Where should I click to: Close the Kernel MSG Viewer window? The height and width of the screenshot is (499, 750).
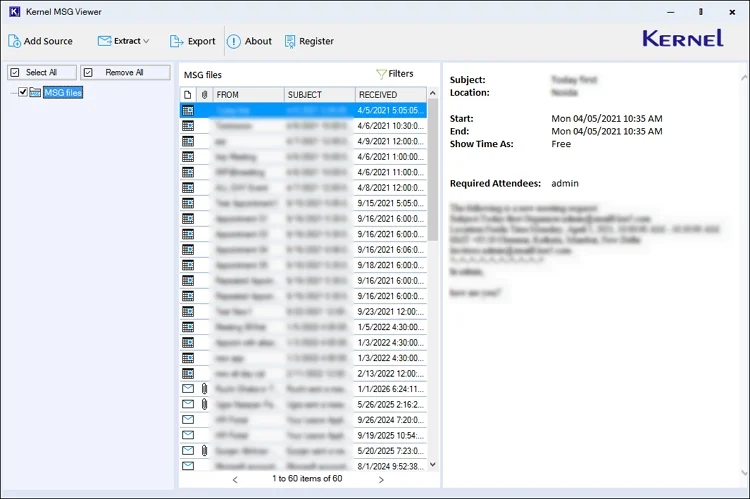click(732, 12)
